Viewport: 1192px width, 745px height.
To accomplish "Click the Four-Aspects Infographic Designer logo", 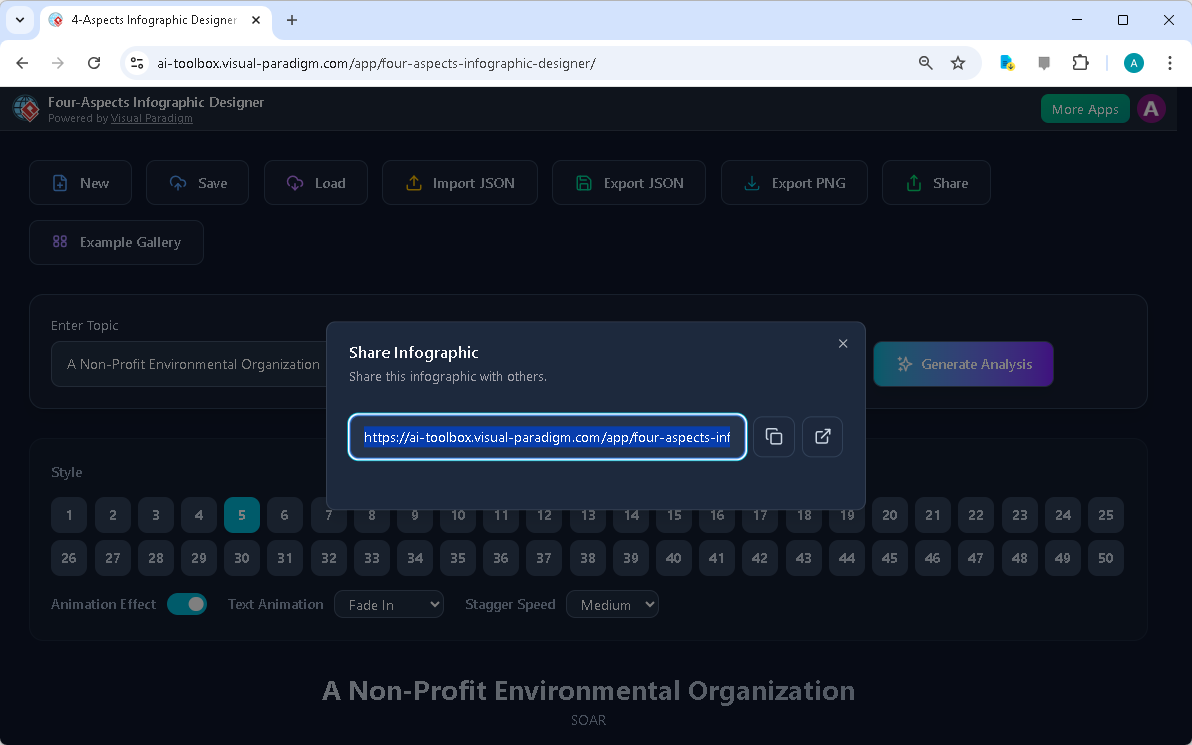I will pyautogui.click(x=25, y=108).
